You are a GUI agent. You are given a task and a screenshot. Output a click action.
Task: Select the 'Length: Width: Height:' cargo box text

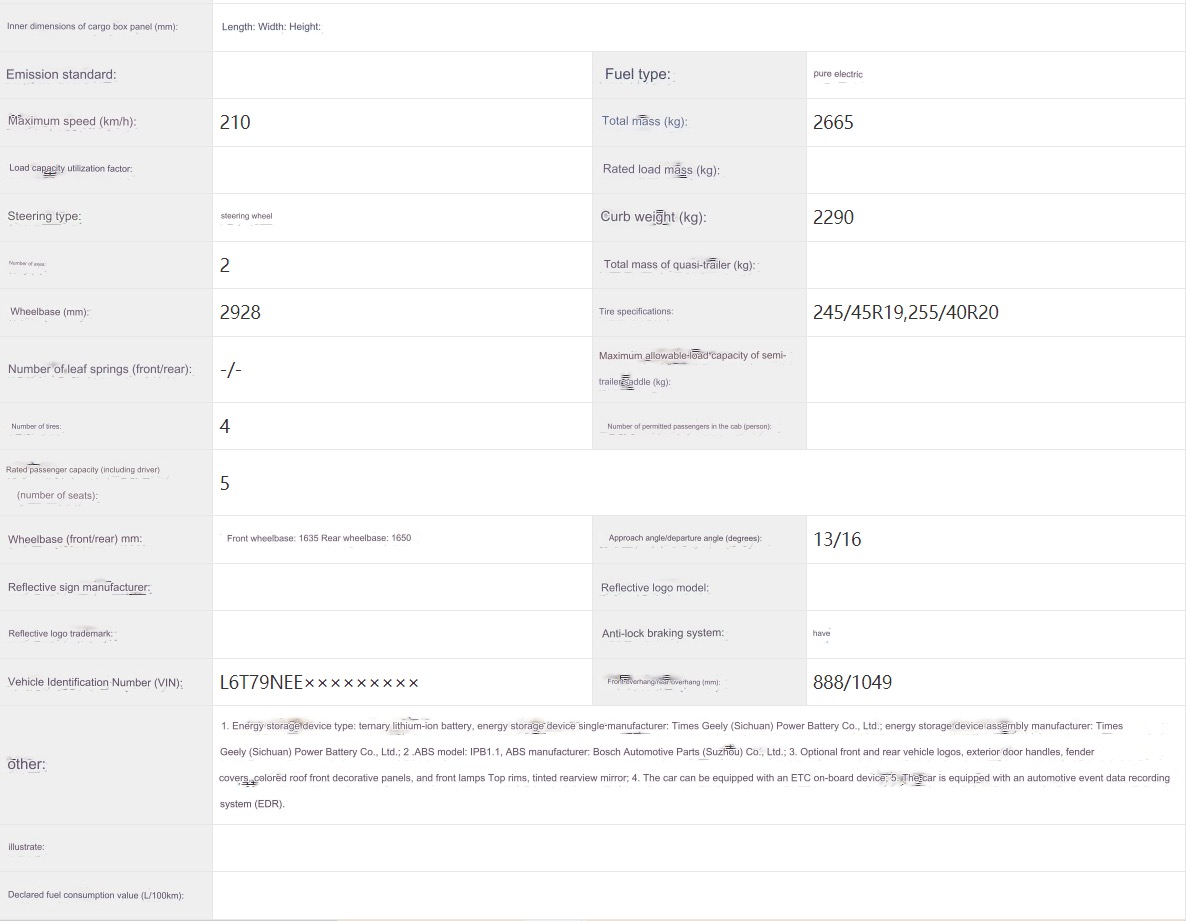point(271,27)
